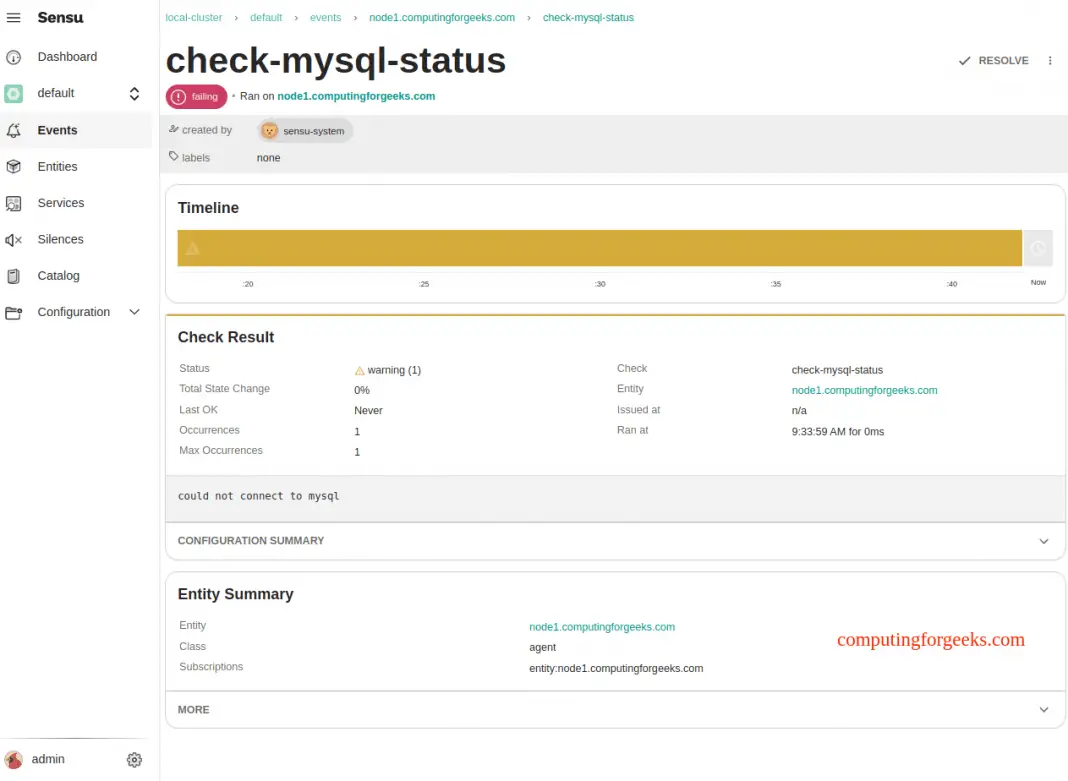1068x781 pixels.
Task: Open the settings gear next to admin
Action: [134, 759]
